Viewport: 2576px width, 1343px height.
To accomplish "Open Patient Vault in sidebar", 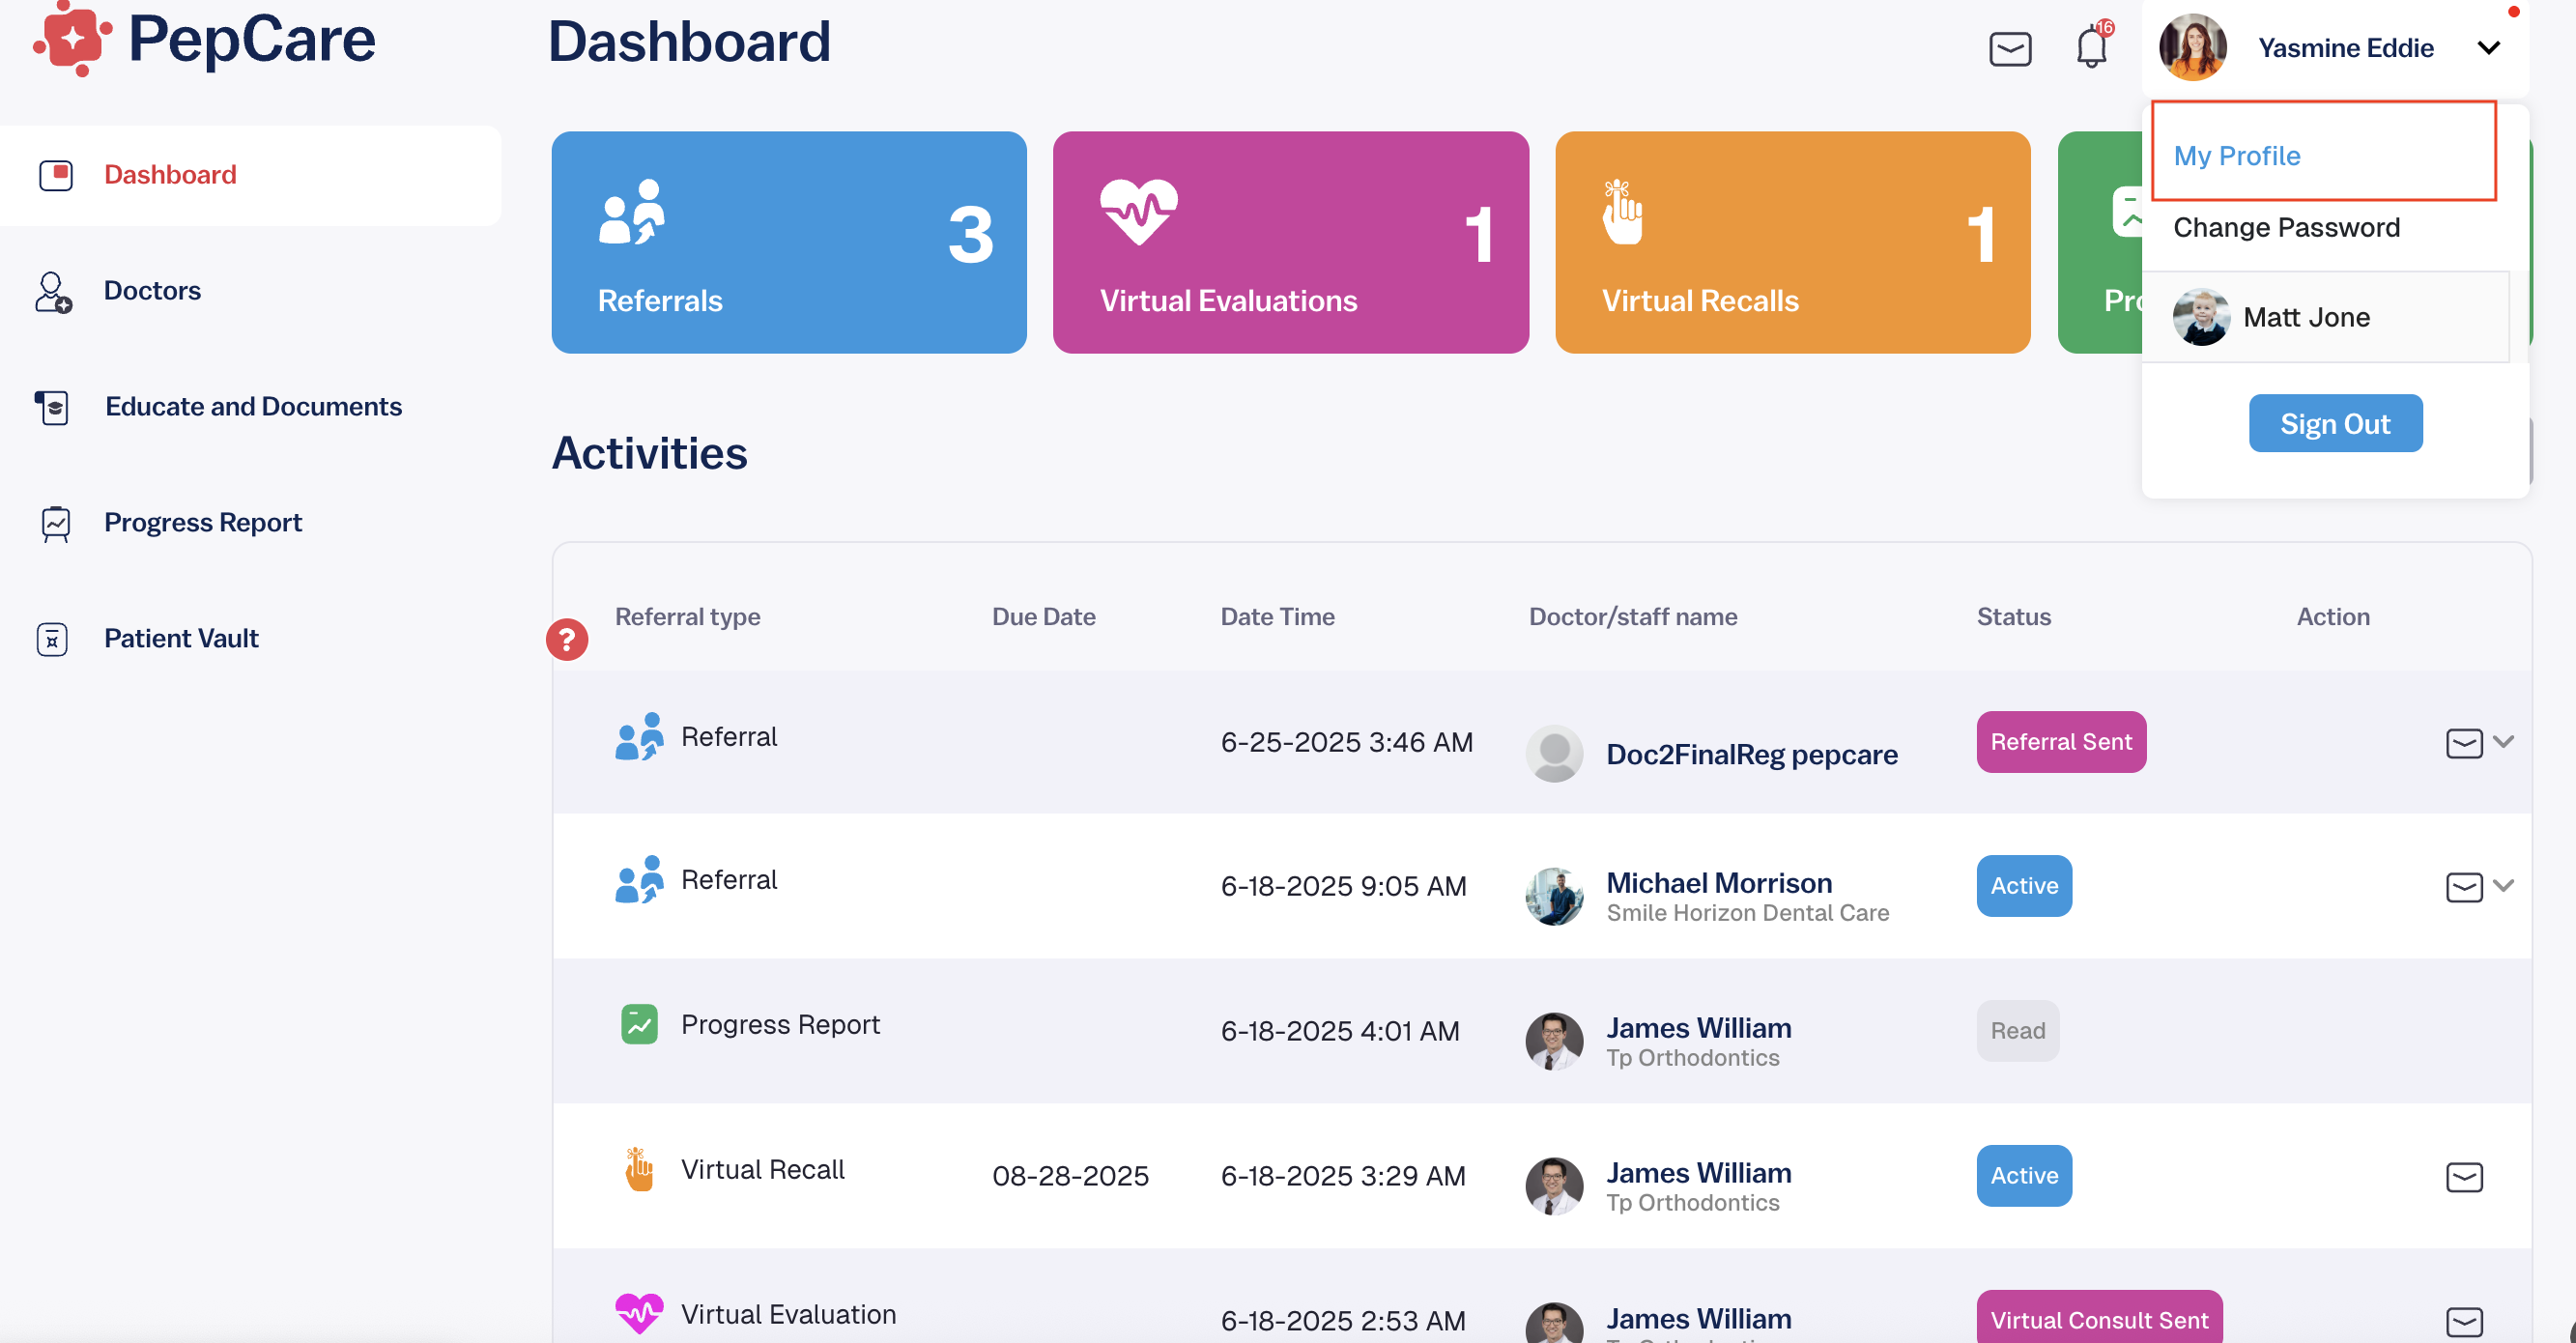I will (180, 638).
